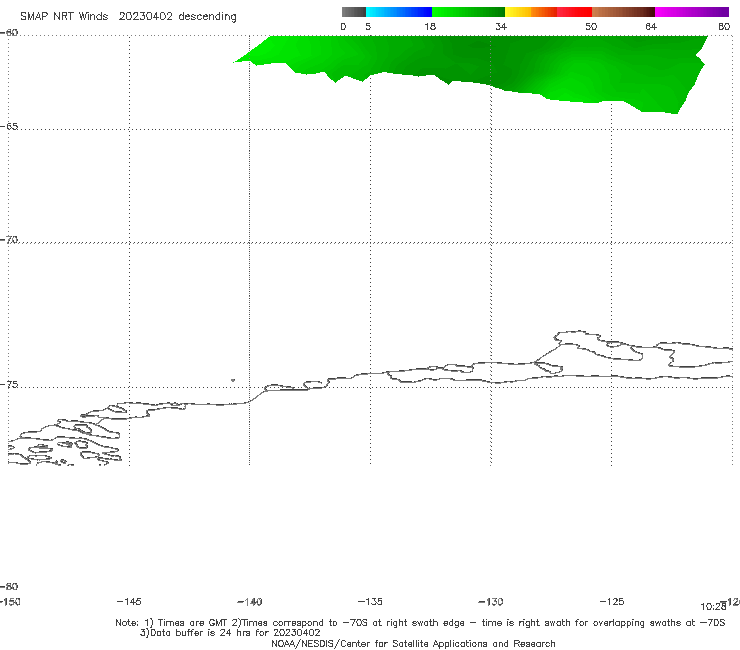Select the green segment of the color bar
The width and height of the screenshot is (740, 650).
click(x=468, y=12)
